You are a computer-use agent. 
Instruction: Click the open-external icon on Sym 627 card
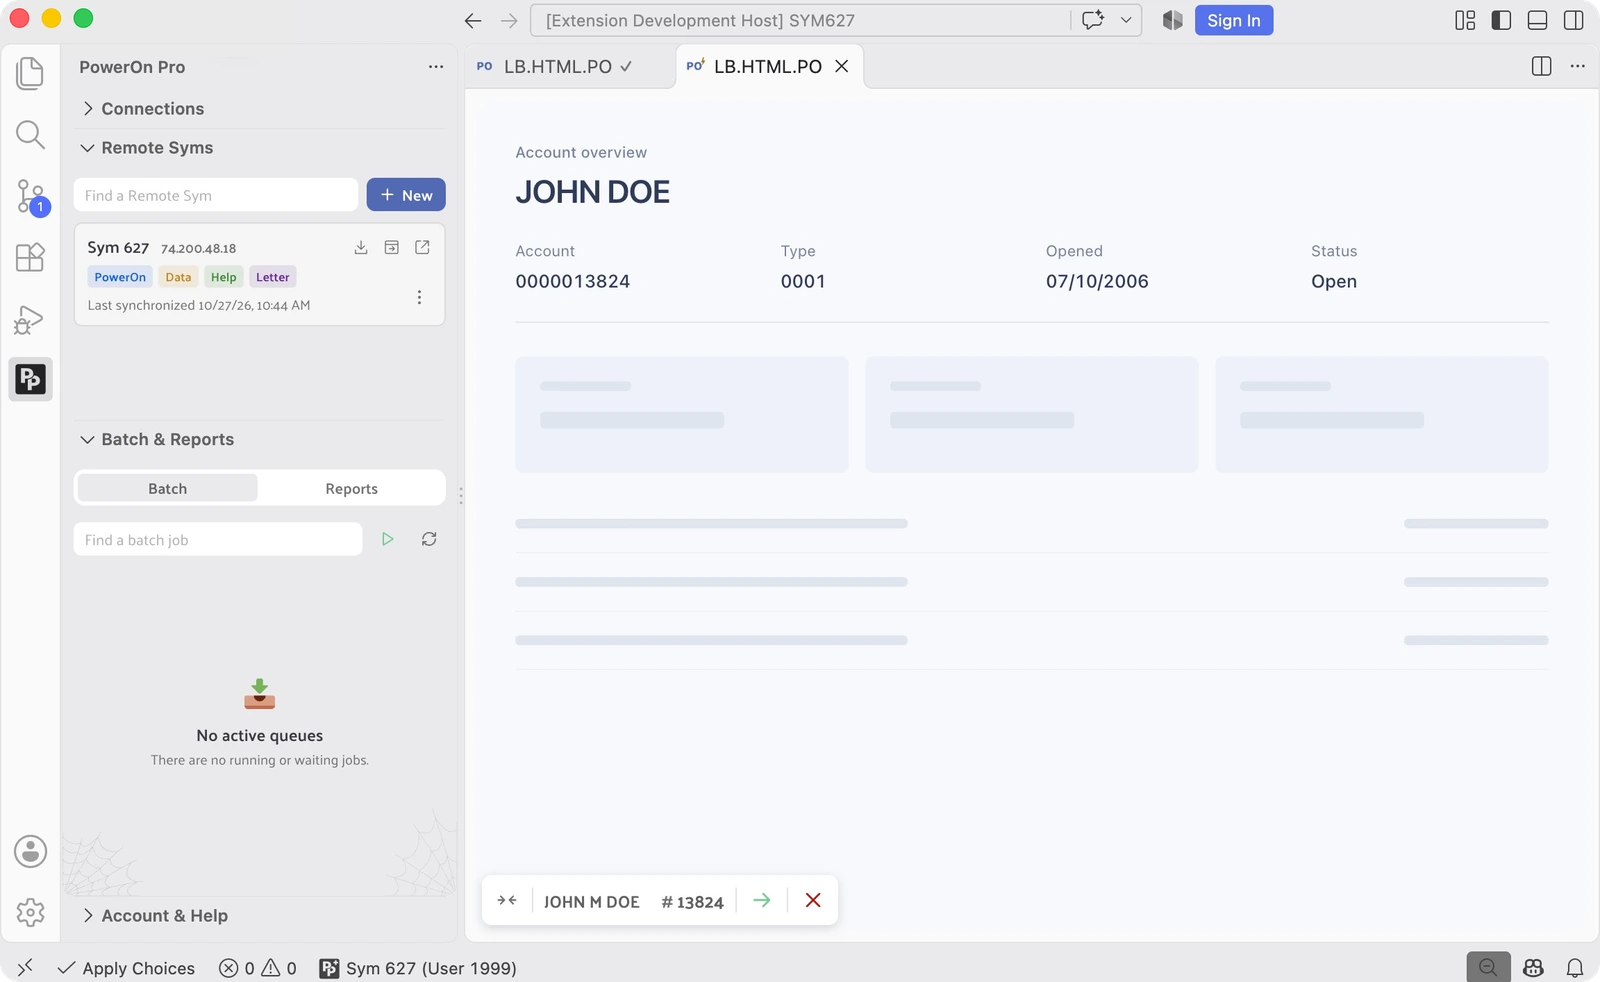[x=422, y=247]
